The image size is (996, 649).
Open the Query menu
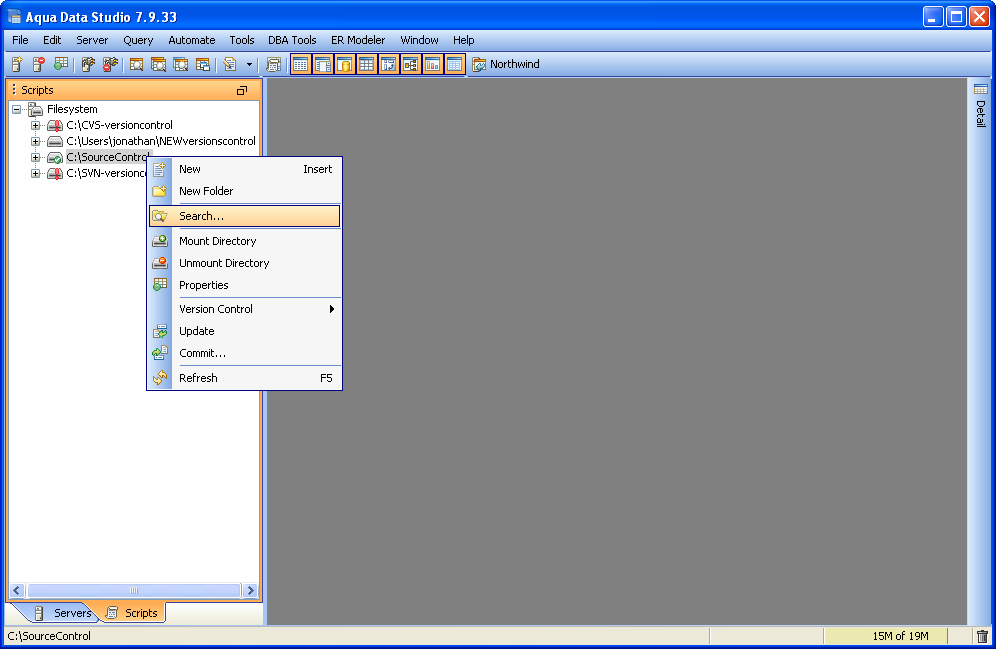coord(138,40)
